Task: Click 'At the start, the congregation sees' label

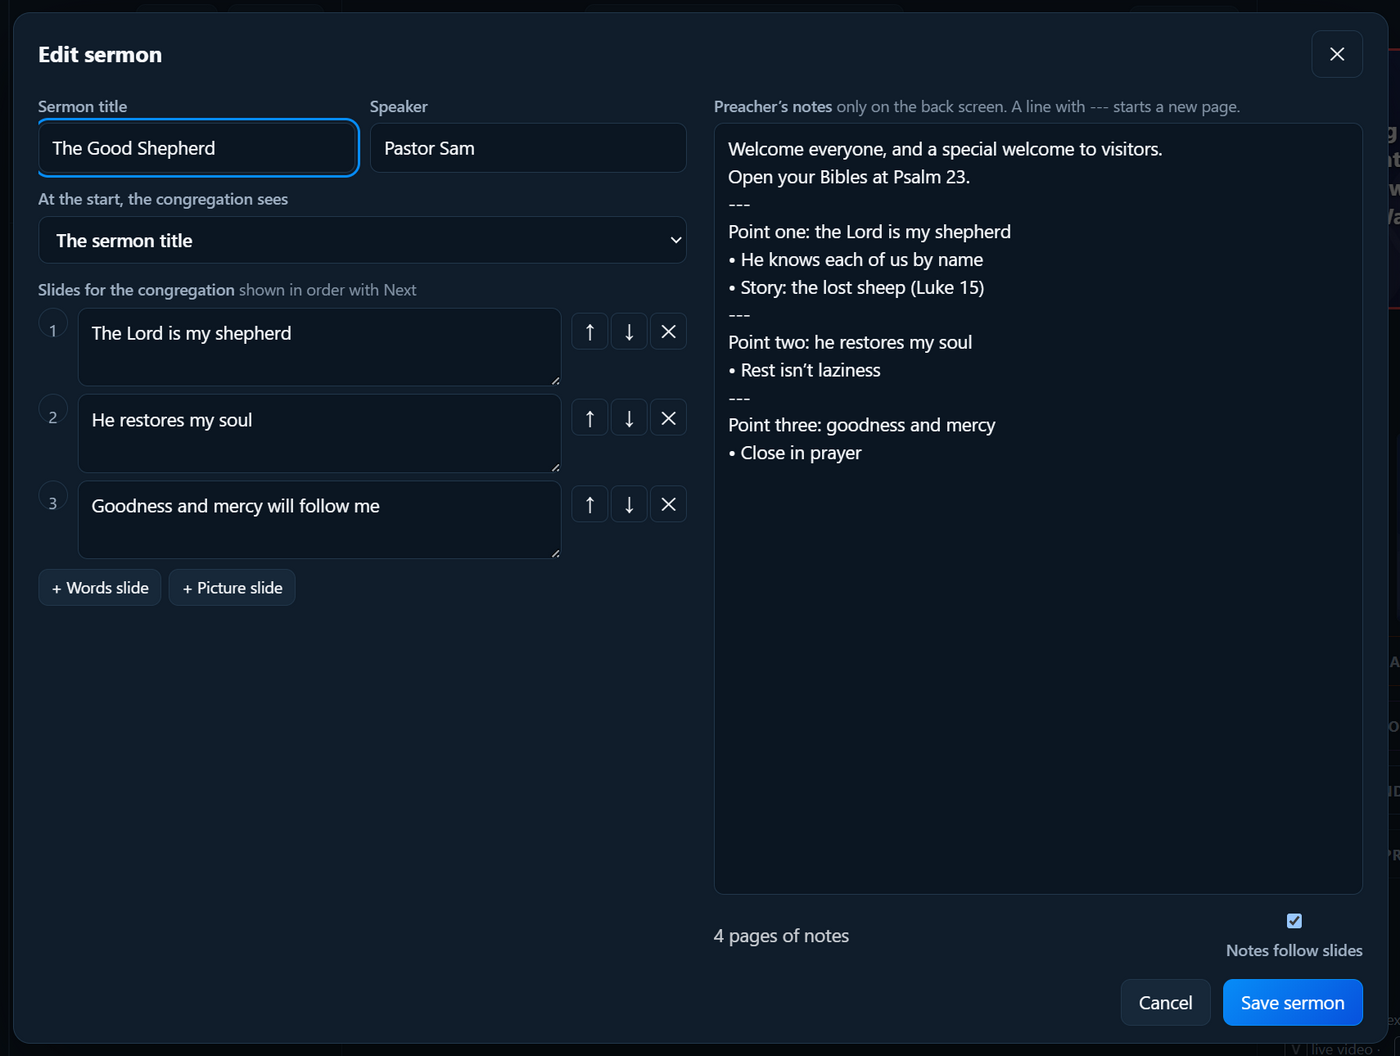Action: (163, 199)
